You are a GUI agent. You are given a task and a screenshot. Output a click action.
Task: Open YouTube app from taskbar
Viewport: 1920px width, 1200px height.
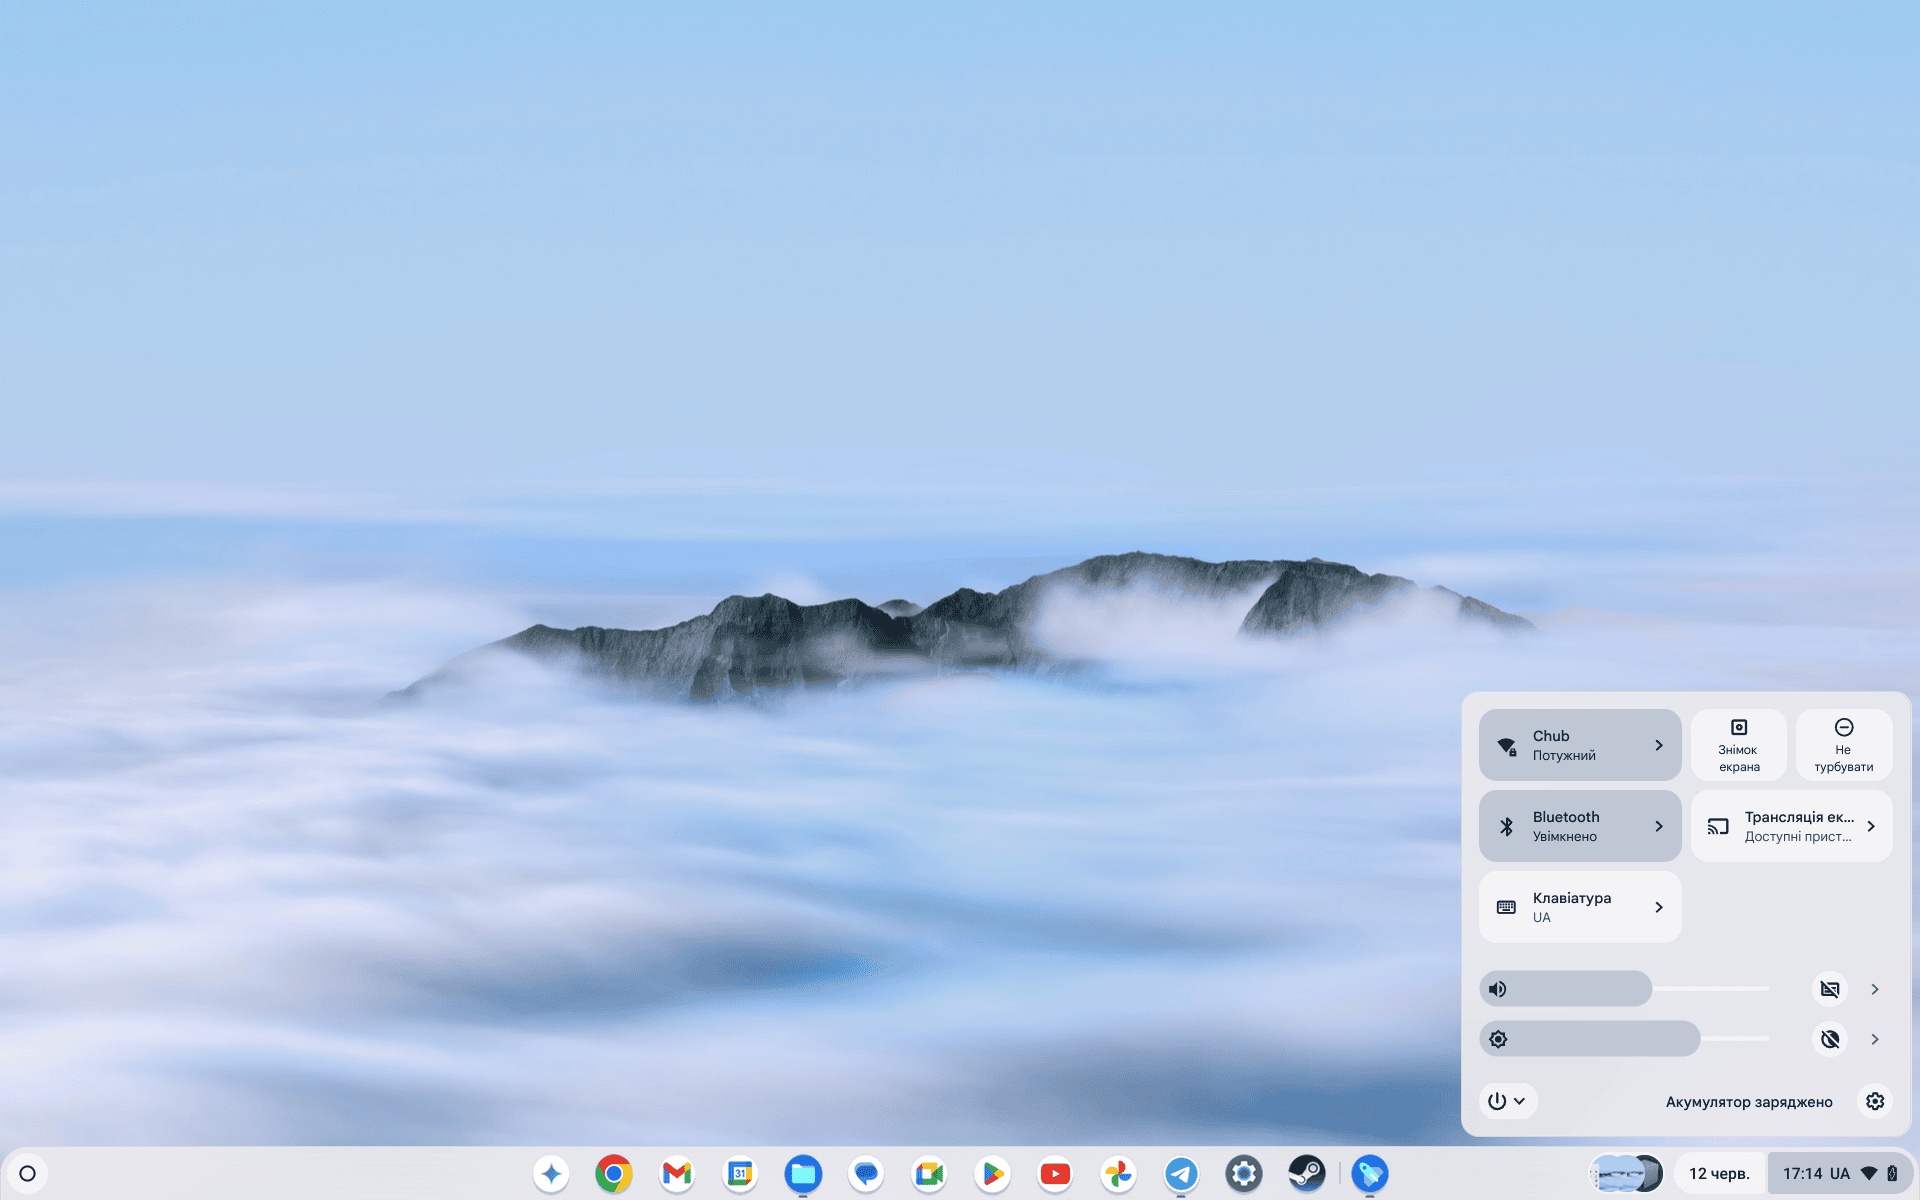coord(1055,1174)
